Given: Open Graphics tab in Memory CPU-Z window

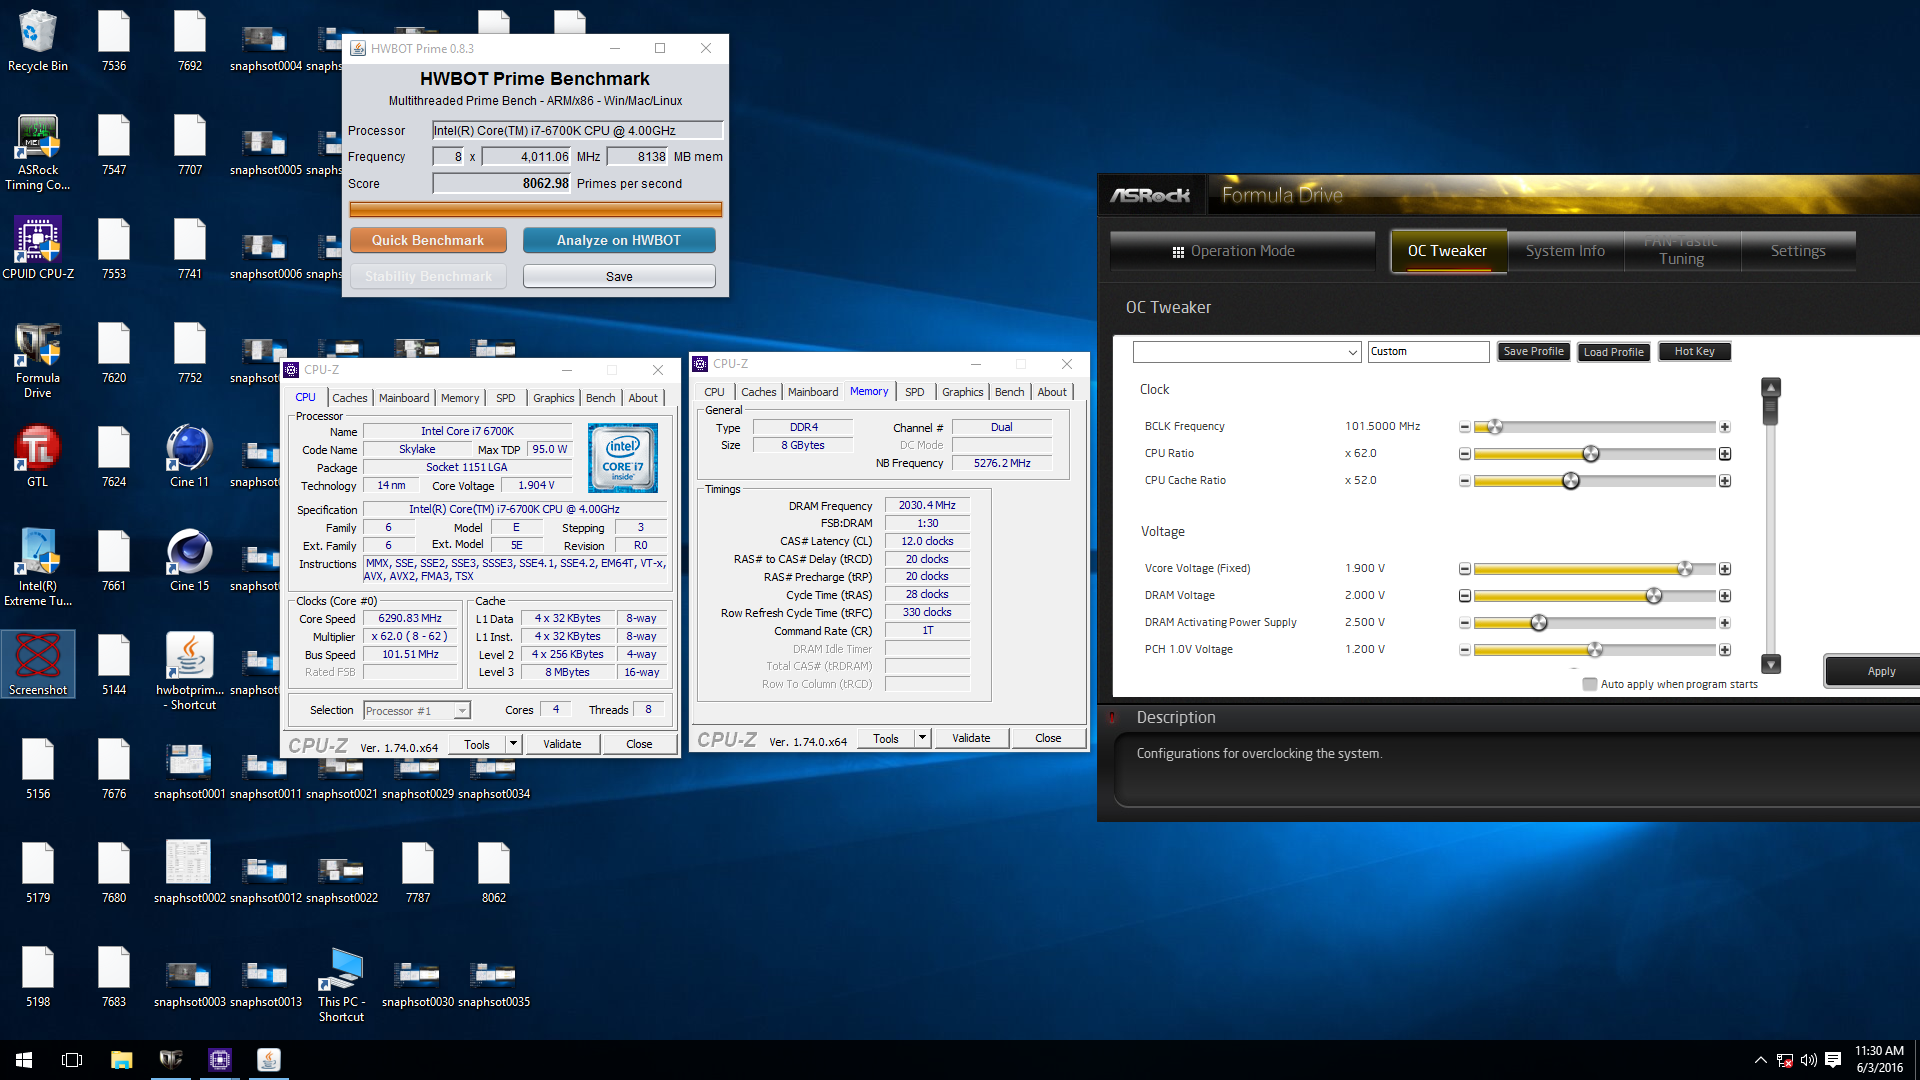Looking at the screenshot, I should (x=962, y=392).
